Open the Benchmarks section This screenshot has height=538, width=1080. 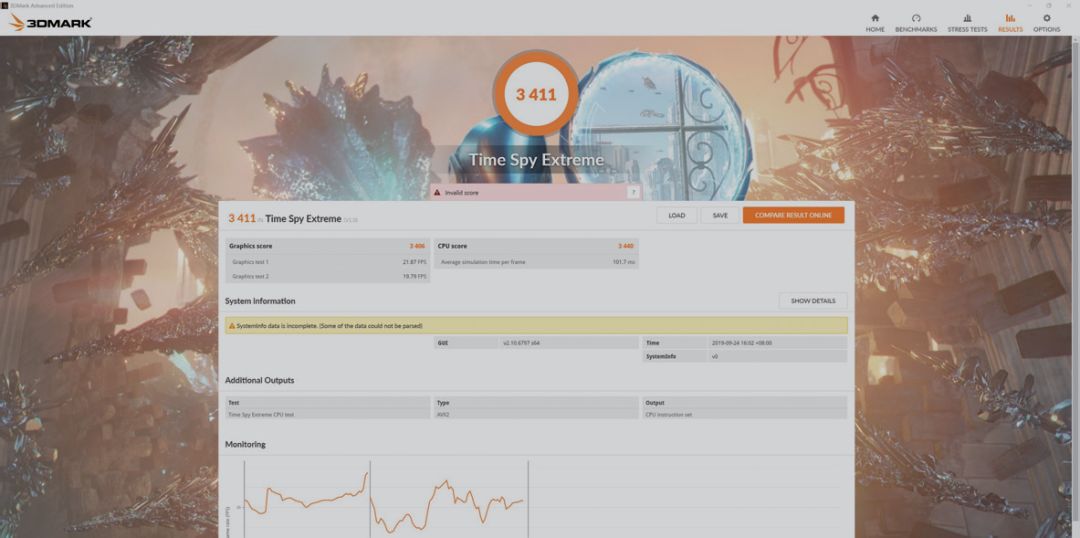[x=916, y=23]
